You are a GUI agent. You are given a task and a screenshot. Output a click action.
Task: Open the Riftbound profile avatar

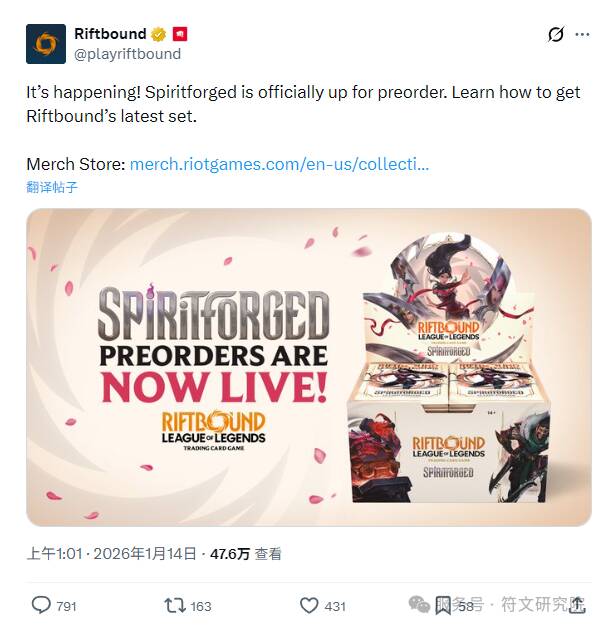[46, 44]
